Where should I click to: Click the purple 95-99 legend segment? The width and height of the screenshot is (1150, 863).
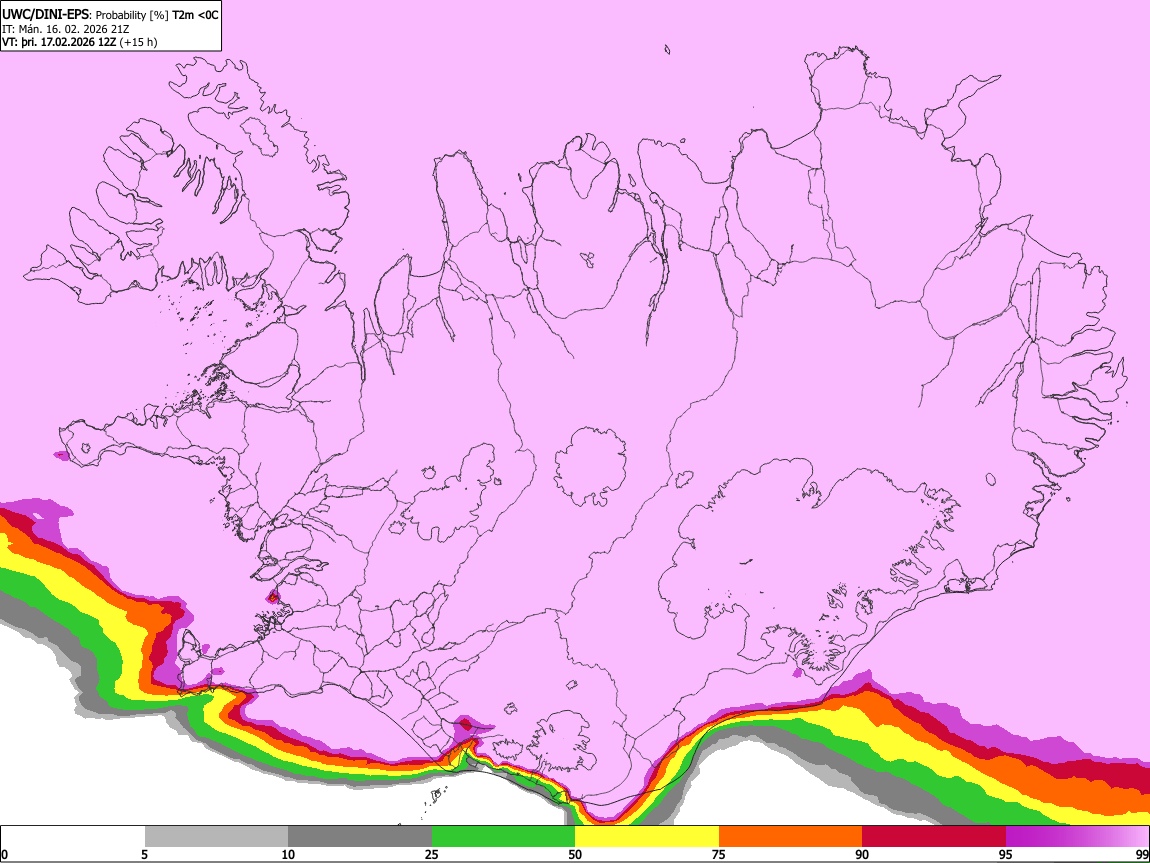click(x=1077, y=837)
